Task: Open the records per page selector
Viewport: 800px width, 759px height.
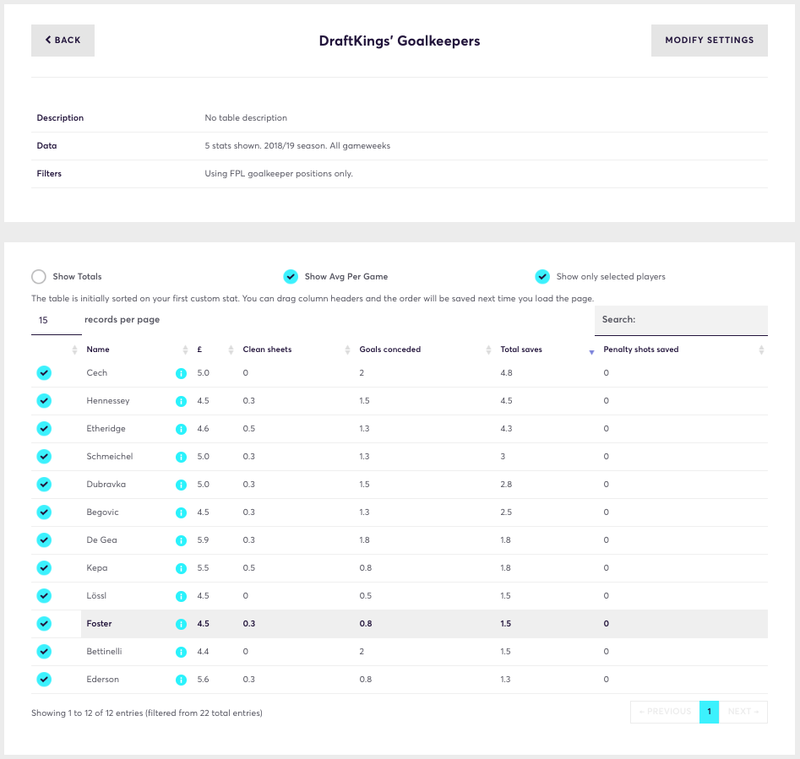Action: [x=56, y=320]
